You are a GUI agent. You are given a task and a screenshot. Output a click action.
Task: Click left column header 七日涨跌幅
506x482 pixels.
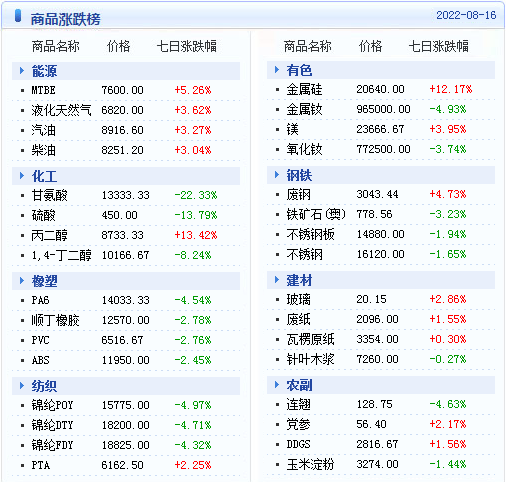click(187, 46)
